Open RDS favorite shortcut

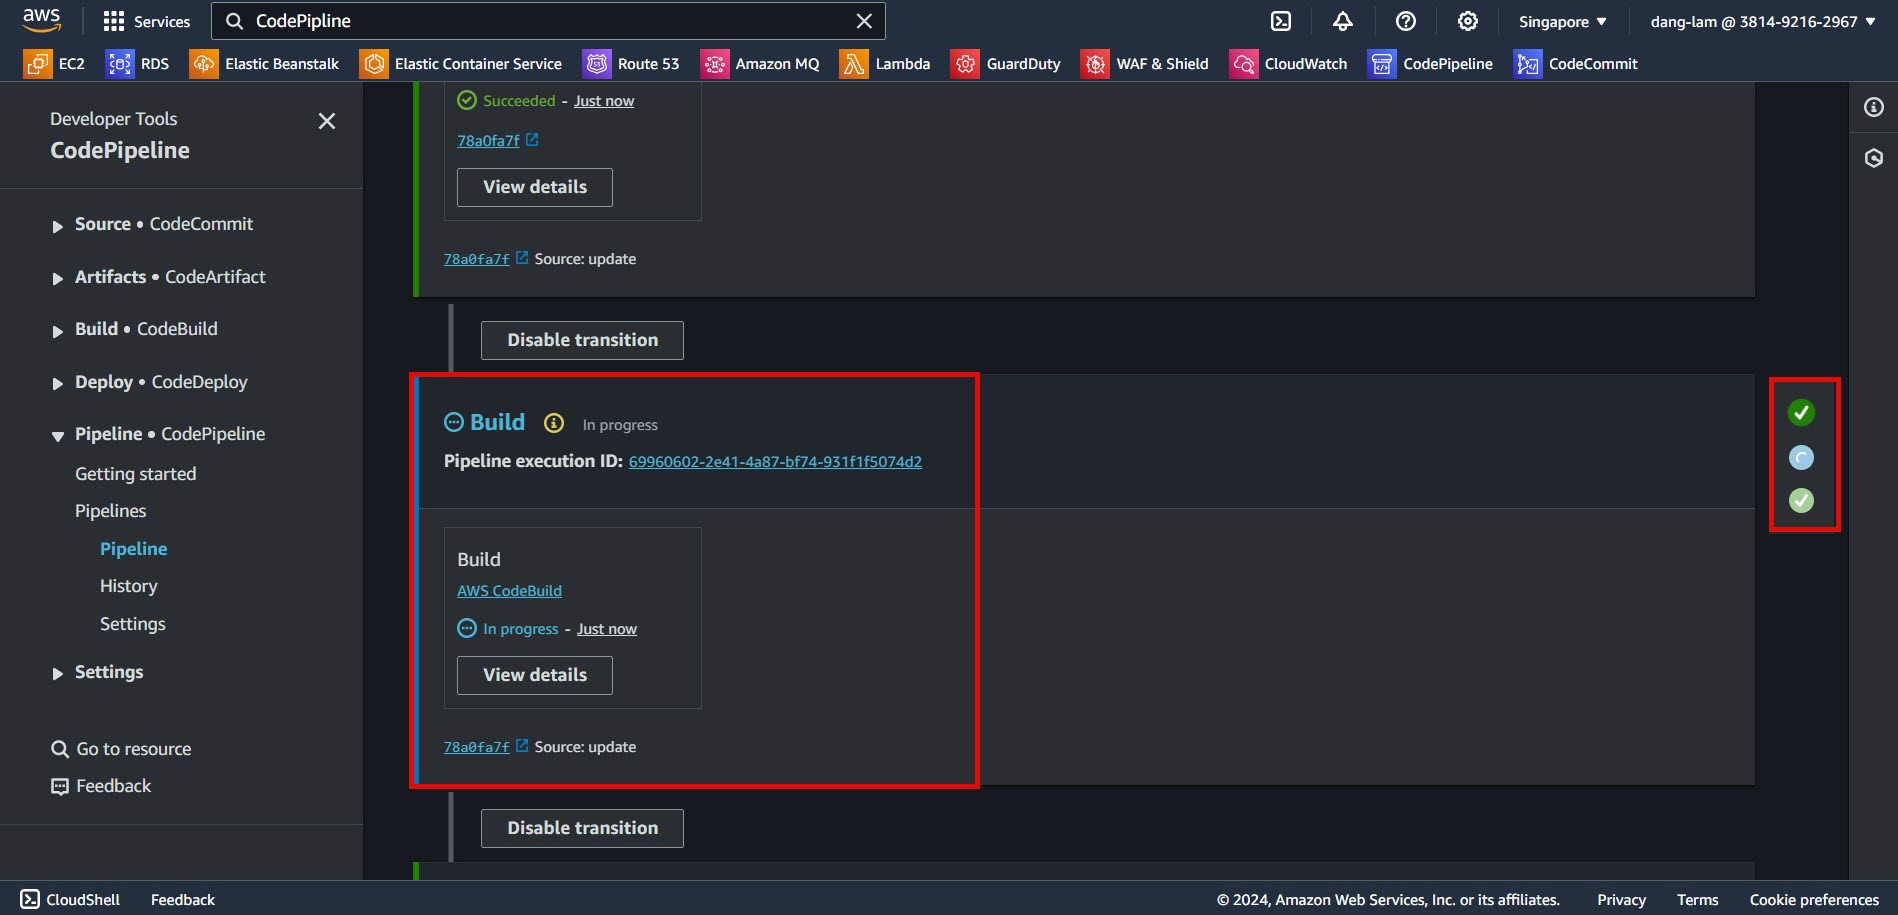tap(138, 64)
